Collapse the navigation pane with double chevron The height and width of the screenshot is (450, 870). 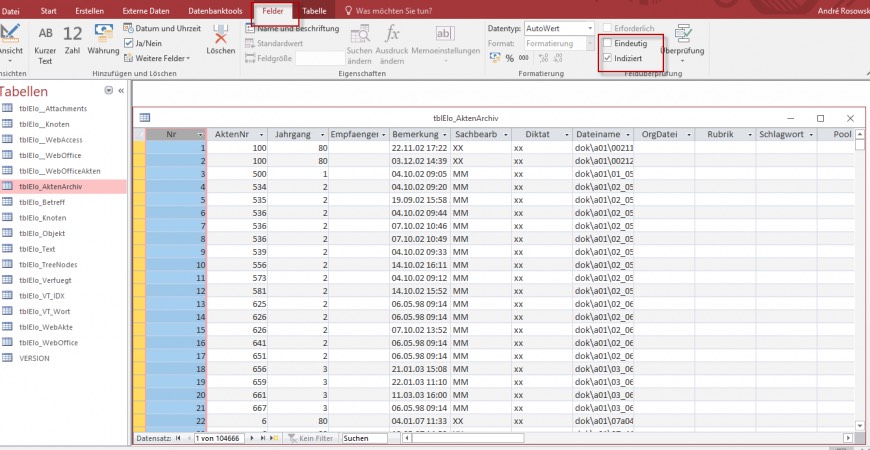click(121, 90)
